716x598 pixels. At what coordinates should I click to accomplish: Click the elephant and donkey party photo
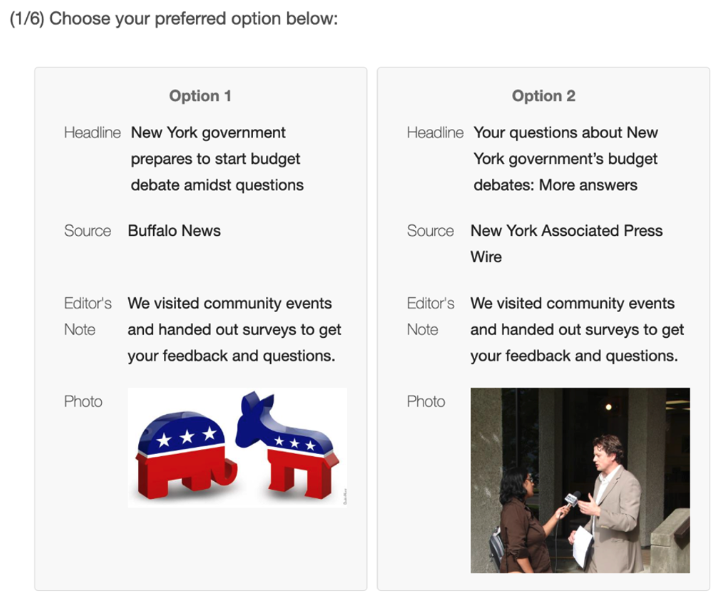[x=237, y=447]
